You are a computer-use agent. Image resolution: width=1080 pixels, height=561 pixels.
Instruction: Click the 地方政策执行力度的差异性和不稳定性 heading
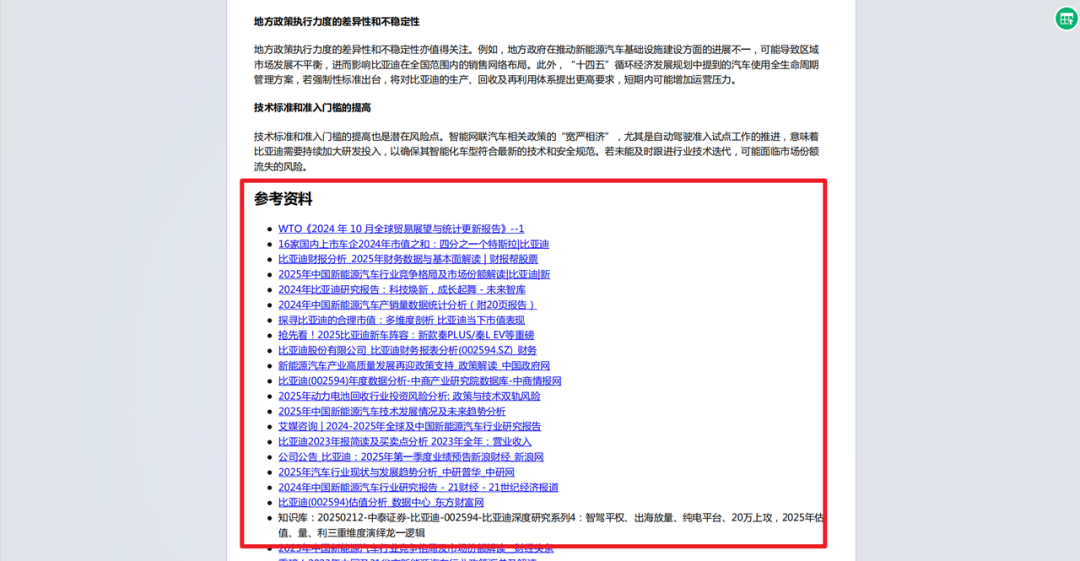point(336,21)
